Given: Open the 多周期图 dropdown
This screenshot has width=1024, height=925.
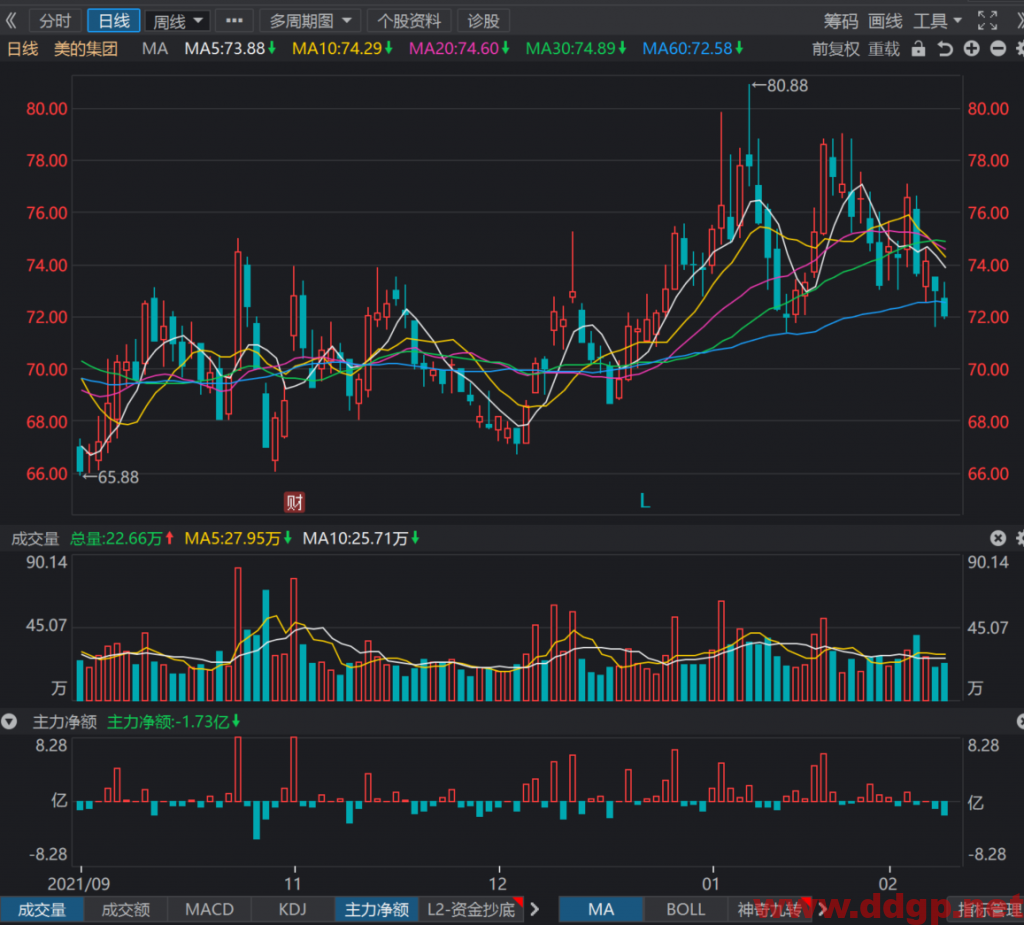Looking at the screenshot, I should (310, 21).
